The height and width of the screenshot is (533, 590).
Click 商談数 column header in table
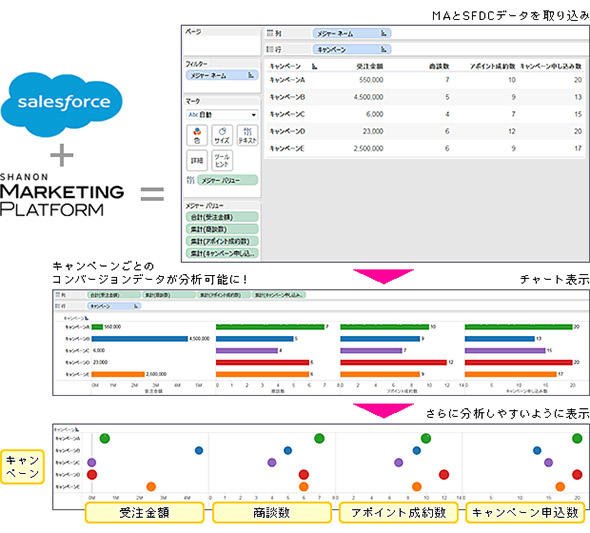click(x=439, y=67)
